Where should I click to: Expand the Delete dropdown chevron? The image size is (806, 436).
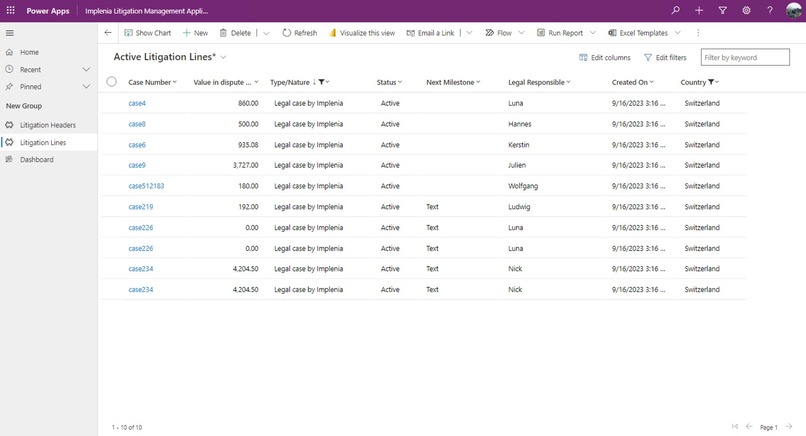(x=266, y=33)
